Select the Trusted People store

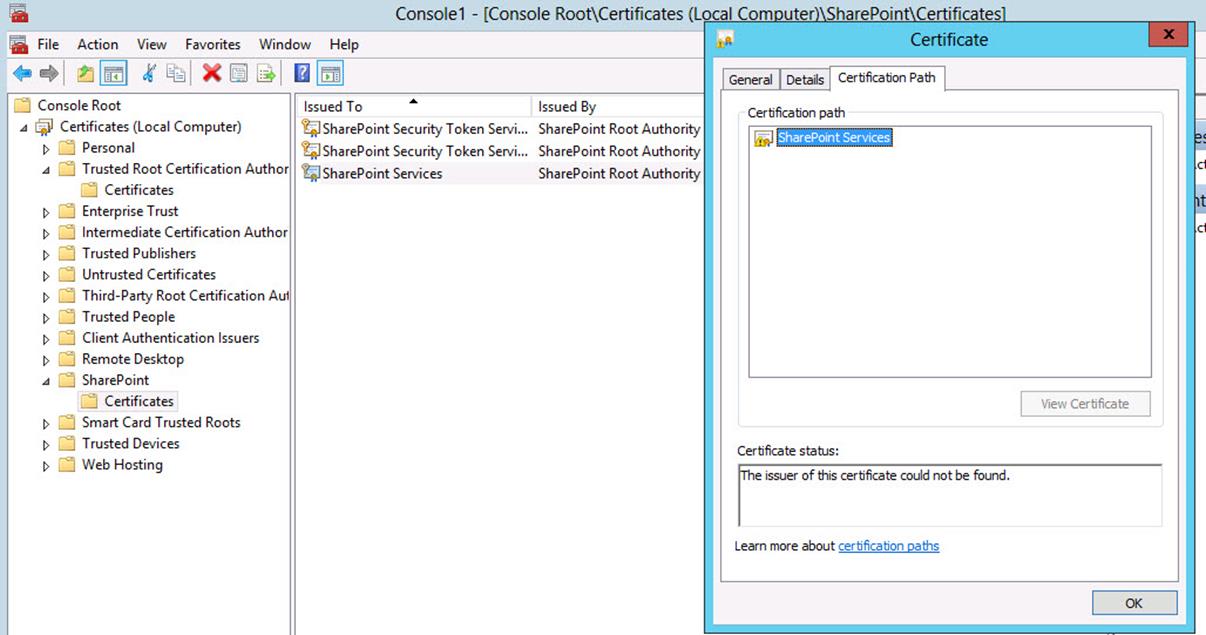pyautogui.click(x=128, y=317)
